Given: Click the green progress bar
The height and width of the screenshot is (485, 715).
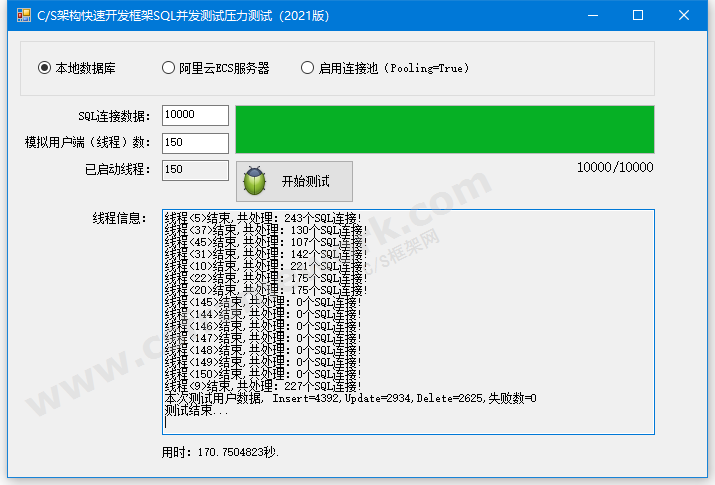Looking at the screenshot, I should point(445,129).
